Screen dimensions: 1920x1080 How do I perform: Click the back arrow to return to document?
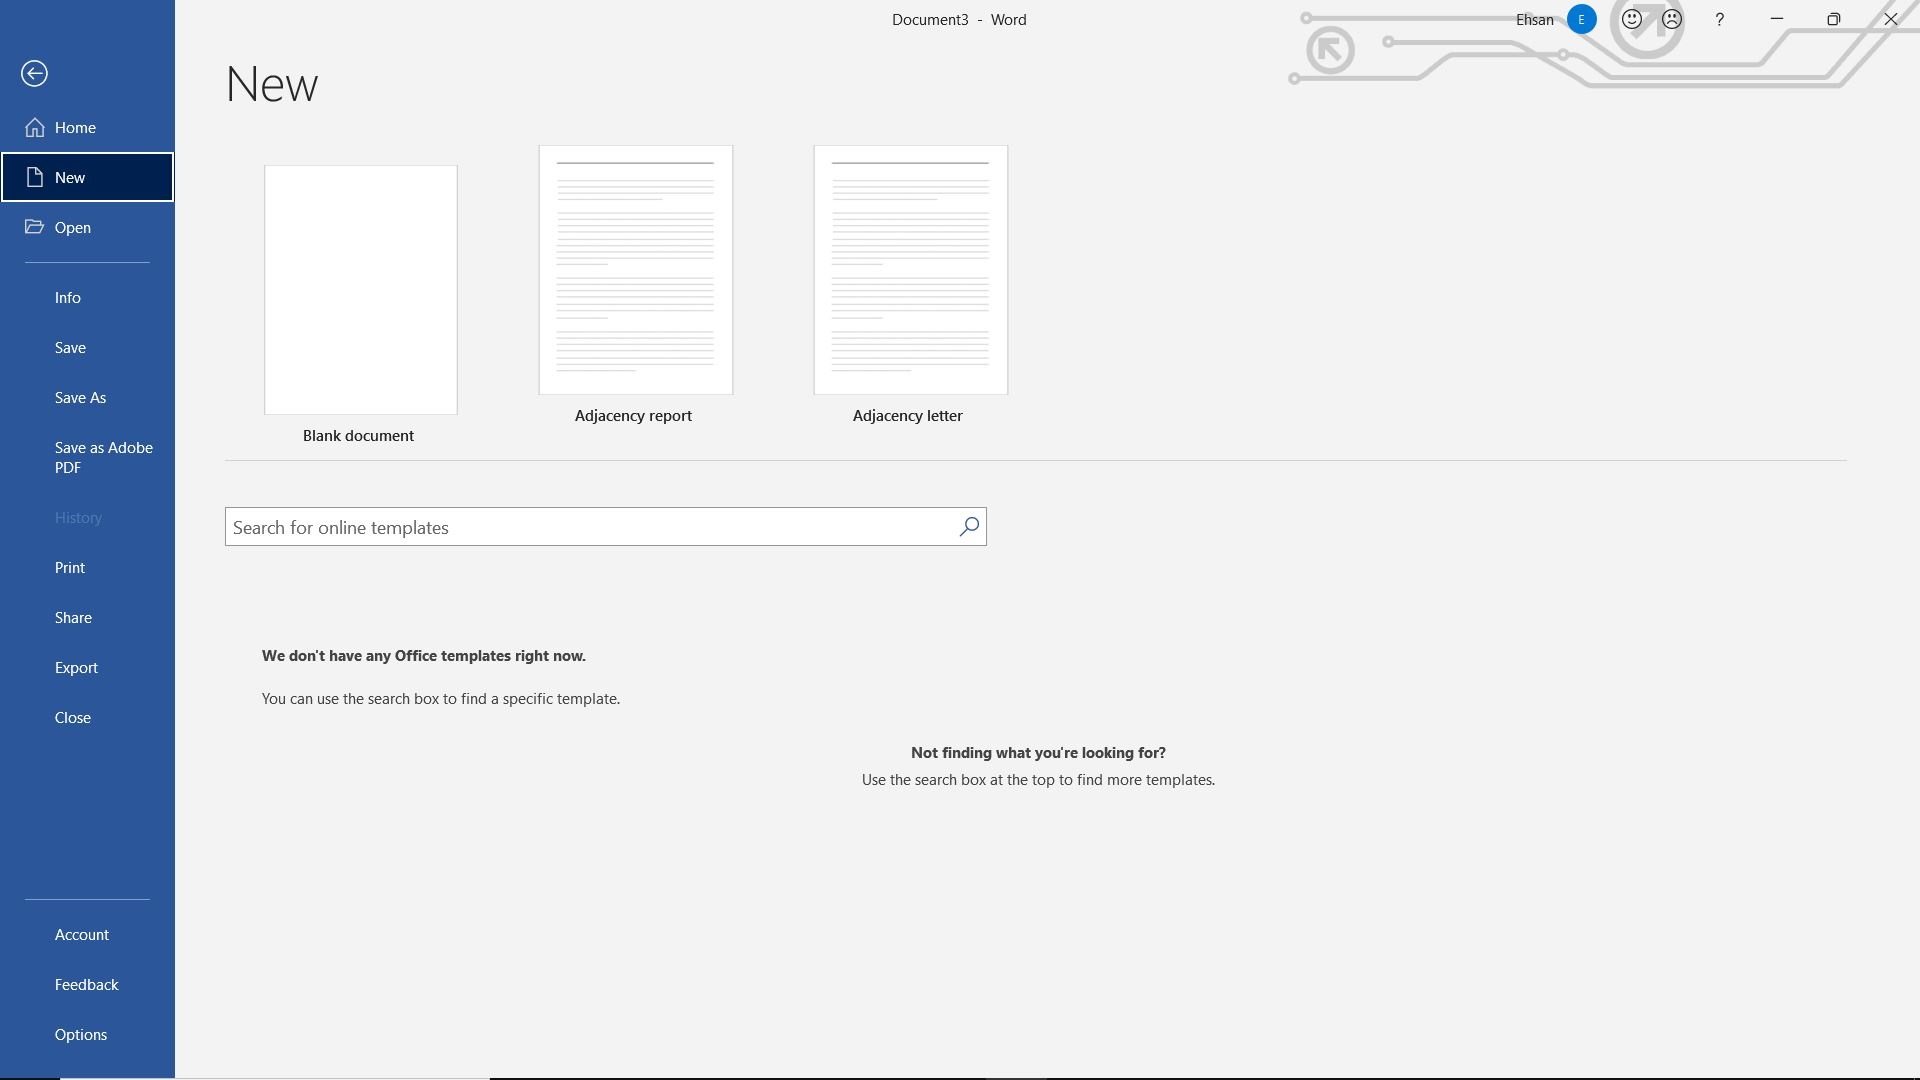pos(34,74)
